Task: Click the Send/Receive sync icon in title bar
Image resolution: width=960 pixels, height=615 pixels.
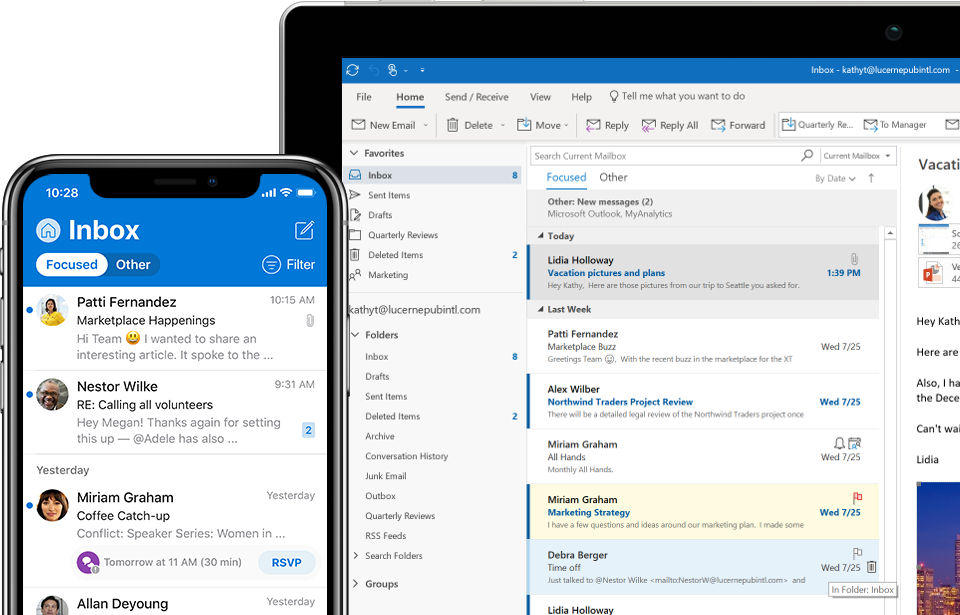Action: tap(352, 70)
